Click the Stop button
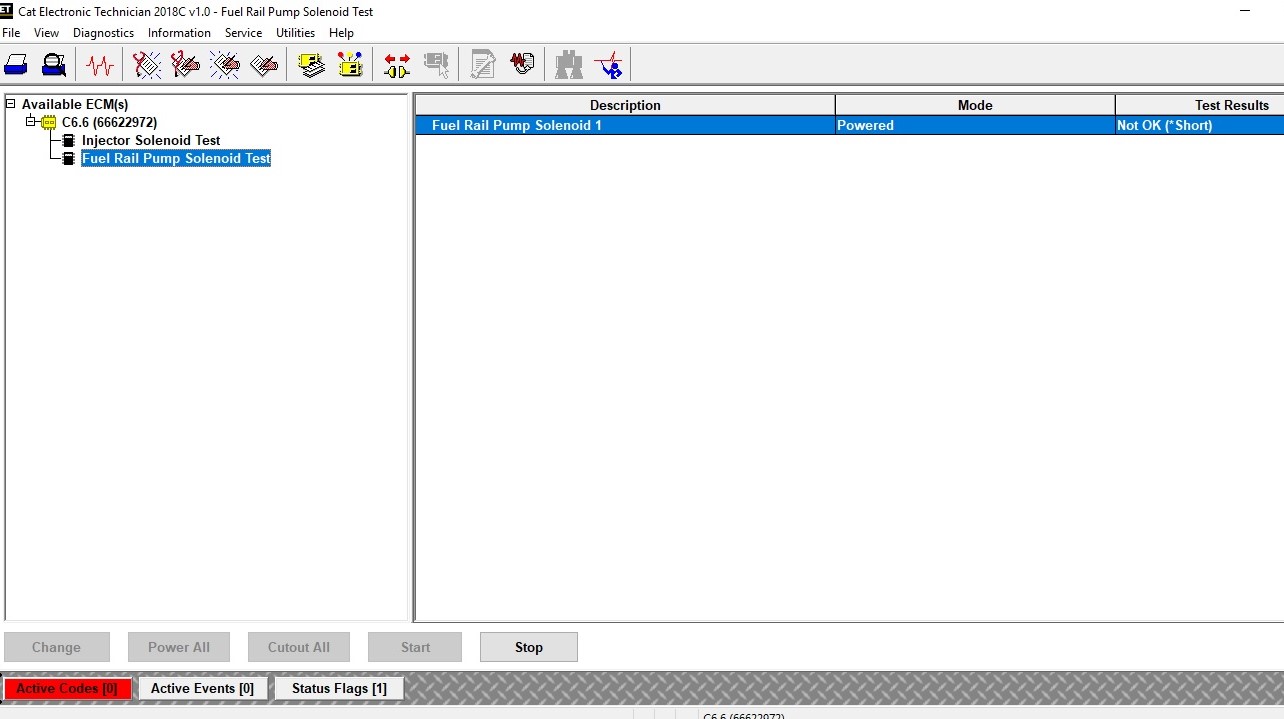Image resolution: width=1284 pixels, height=719 pixels. 529,647
